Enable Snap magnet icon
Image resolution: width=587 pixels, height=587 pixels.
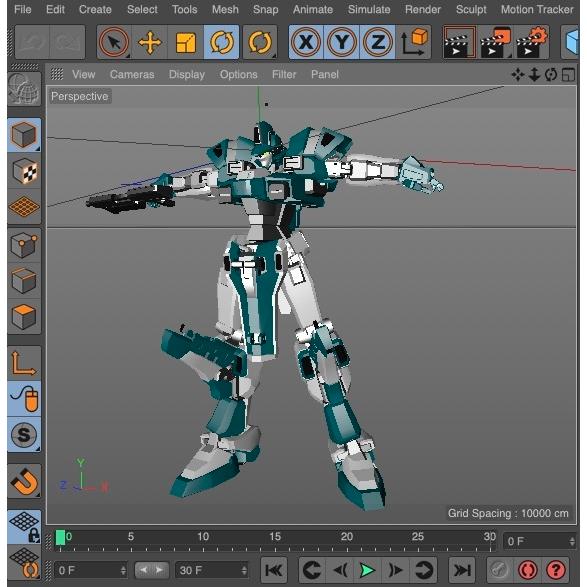click(24, 481)
